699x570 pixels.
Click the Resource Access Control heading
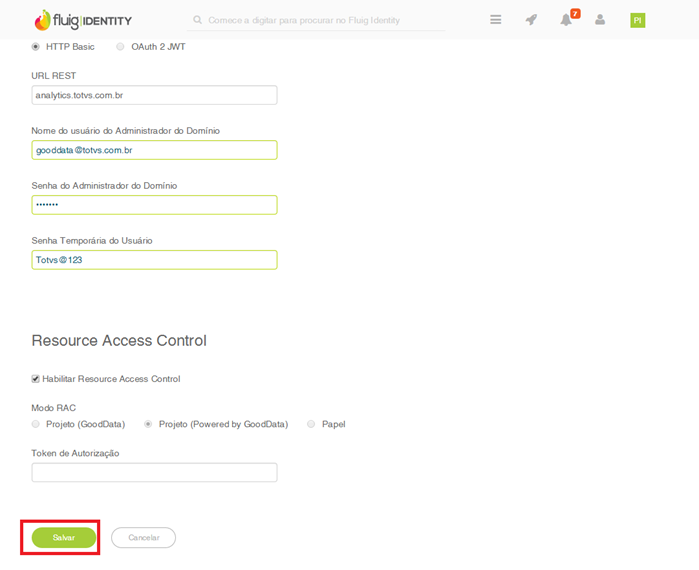pyautogui.click(x=119, y=340)
